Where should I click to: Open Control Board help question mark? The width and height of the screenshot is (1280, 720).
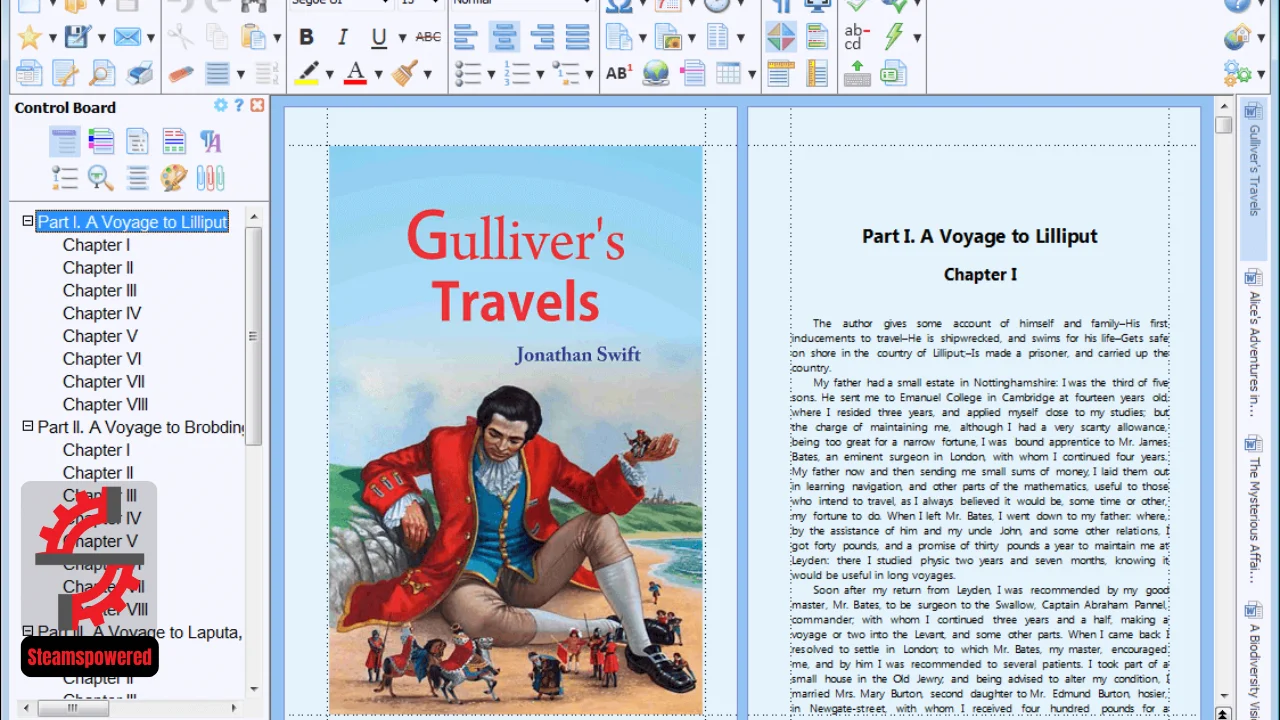click(x=239, y=106)
